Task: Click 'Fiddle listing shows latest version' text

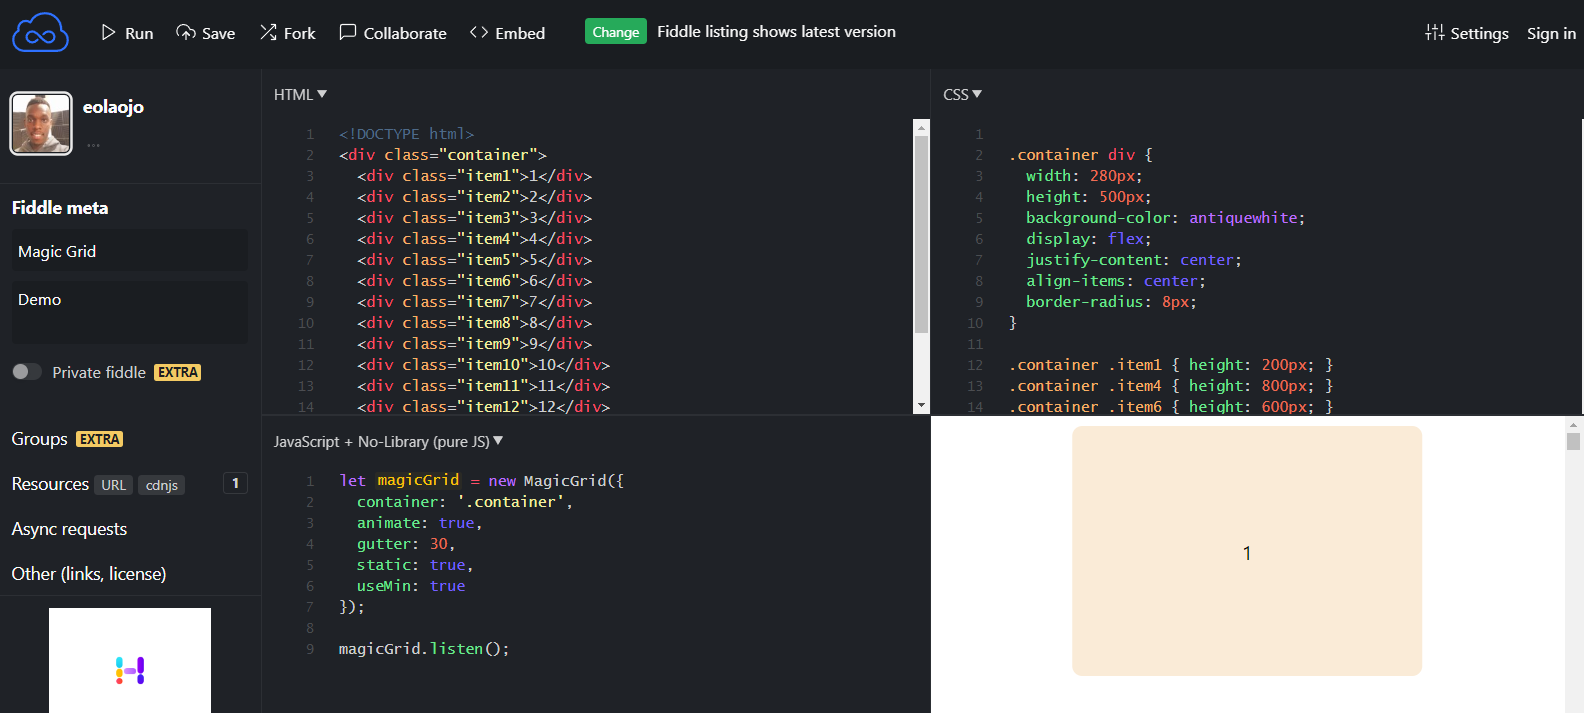Action: (776, 31)
